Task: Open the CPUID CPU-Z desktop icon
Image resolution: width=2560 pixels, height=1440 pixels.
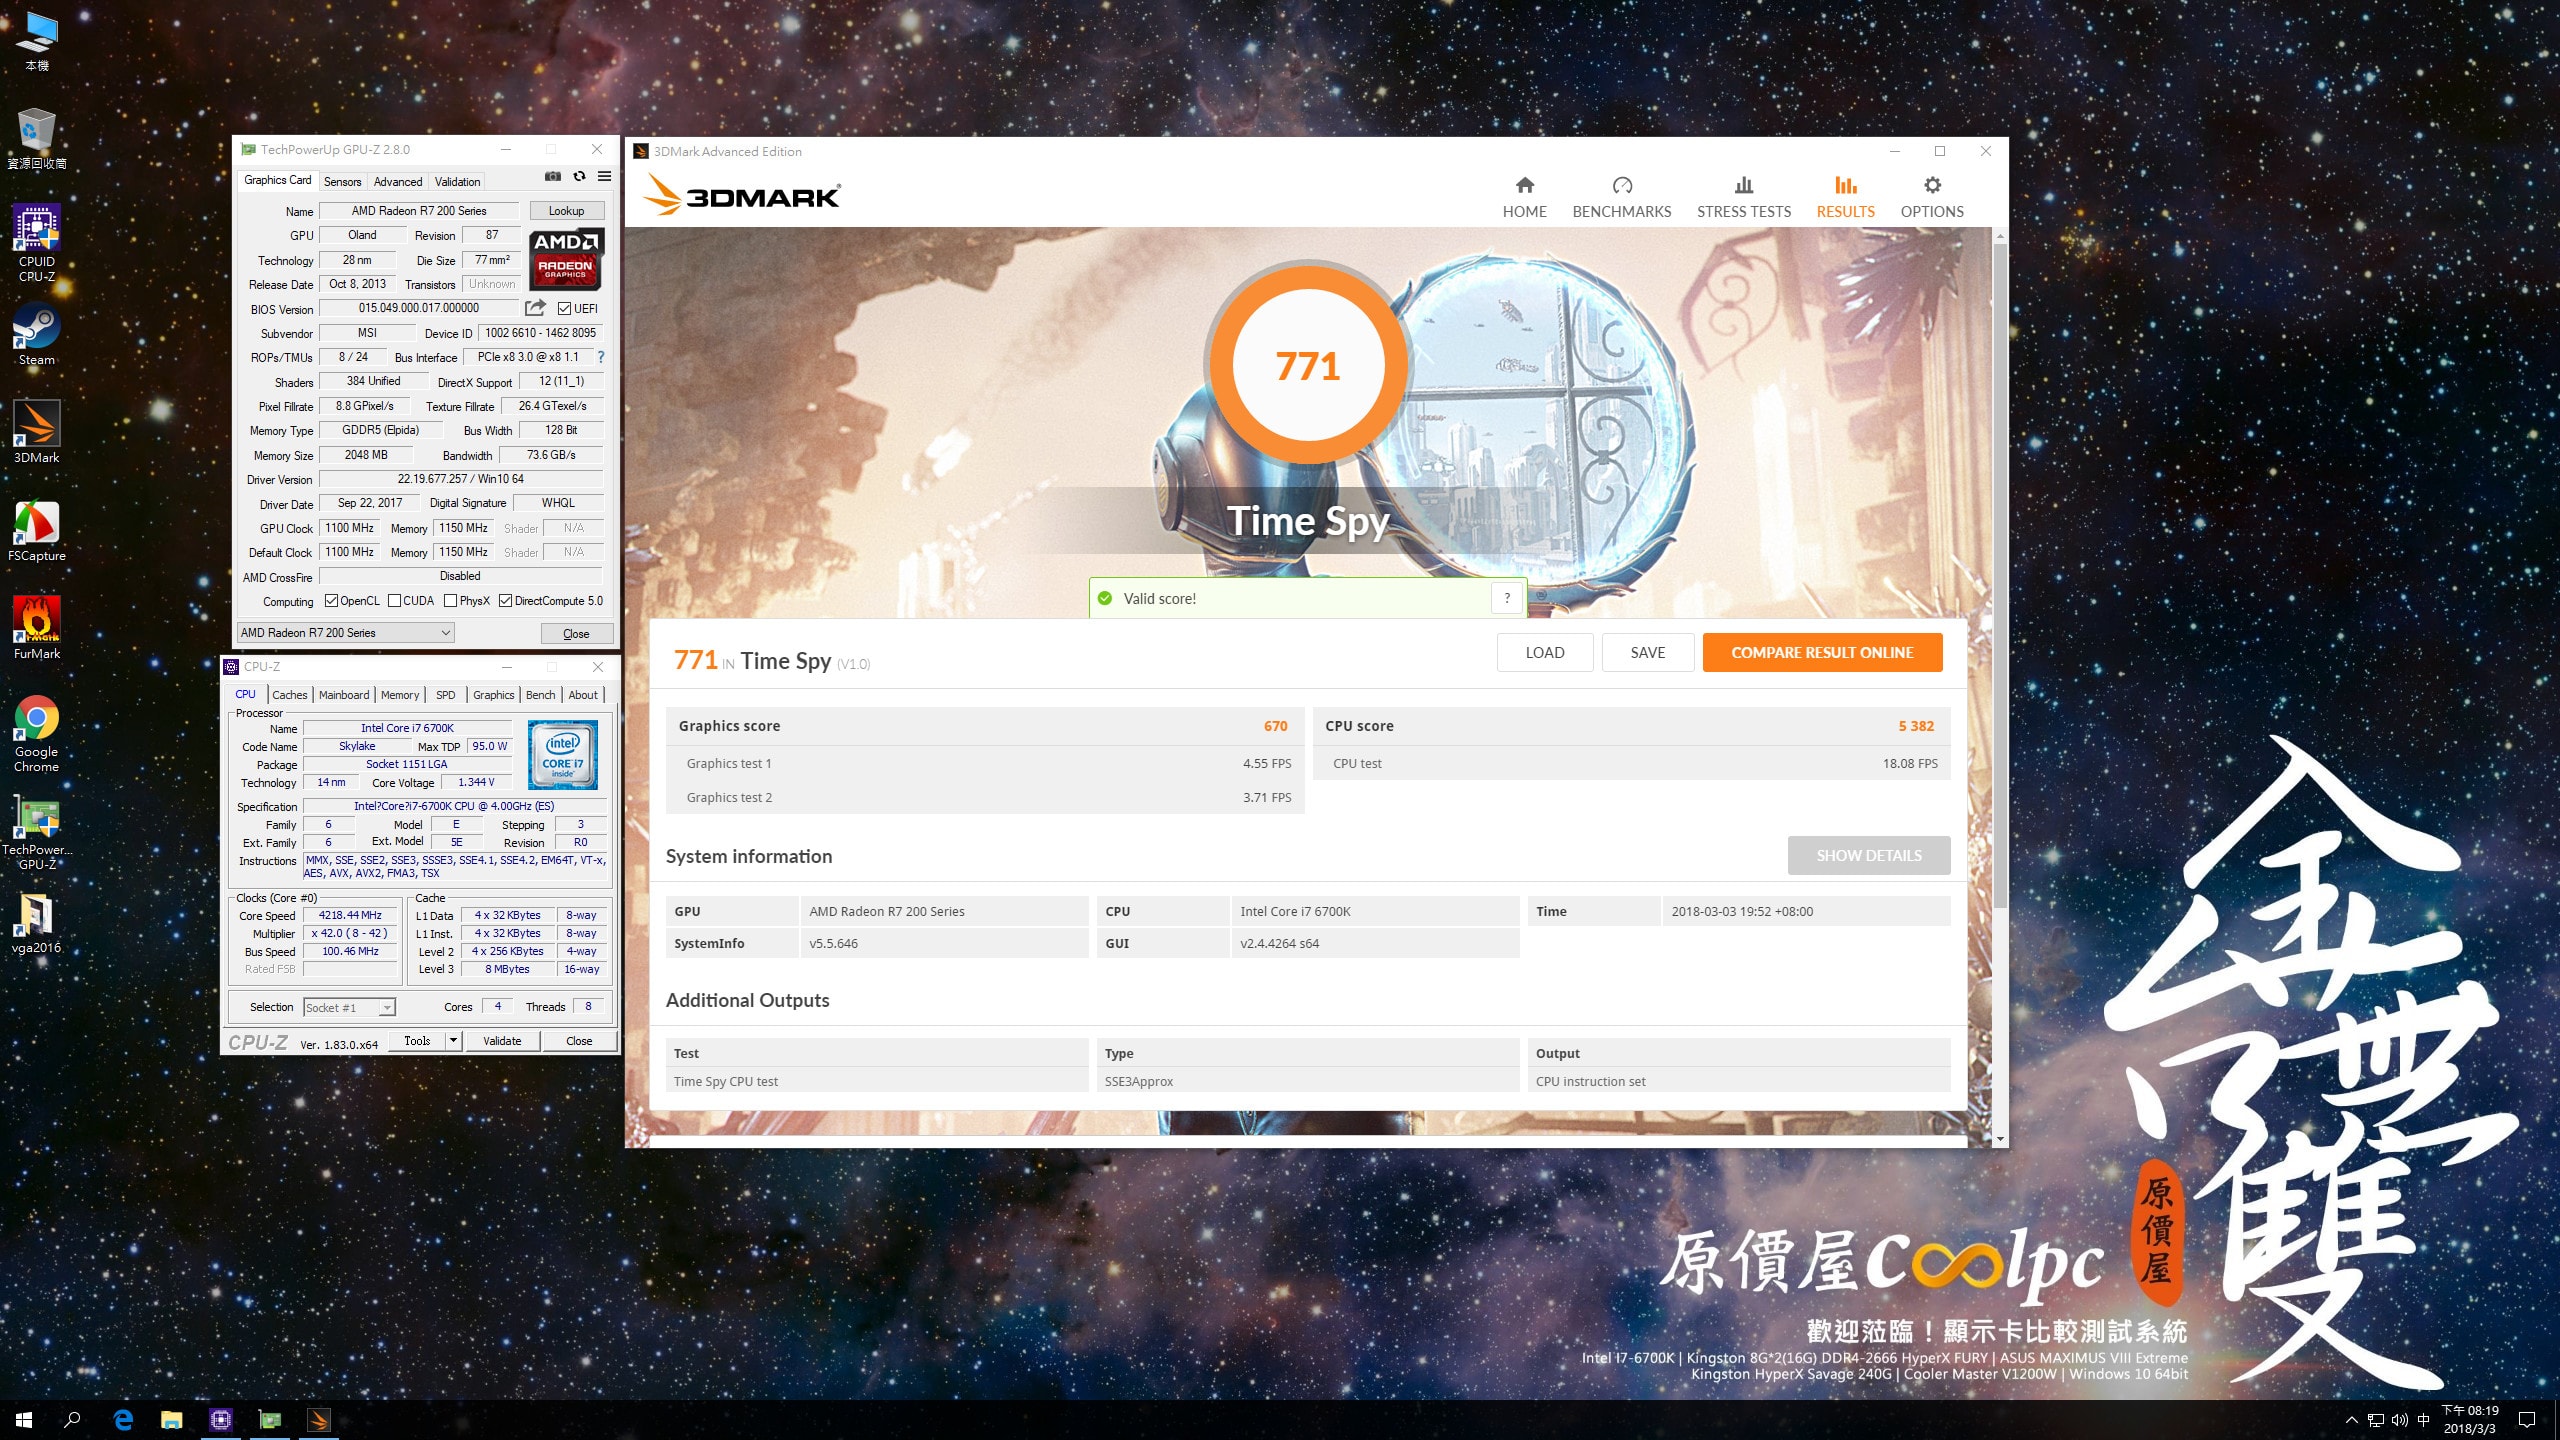Action: pos(37,243)
